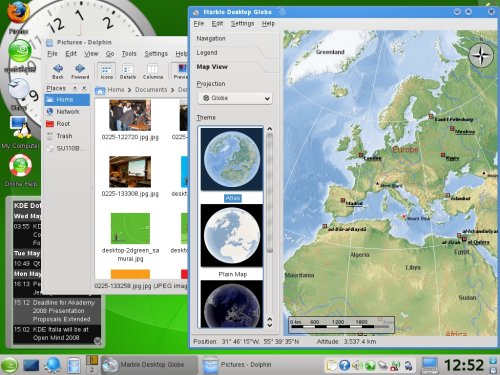The image size is (500, 375).
Task: Click show desktop icon in panel
Action: pyautogui.click(x=31, y=365)
